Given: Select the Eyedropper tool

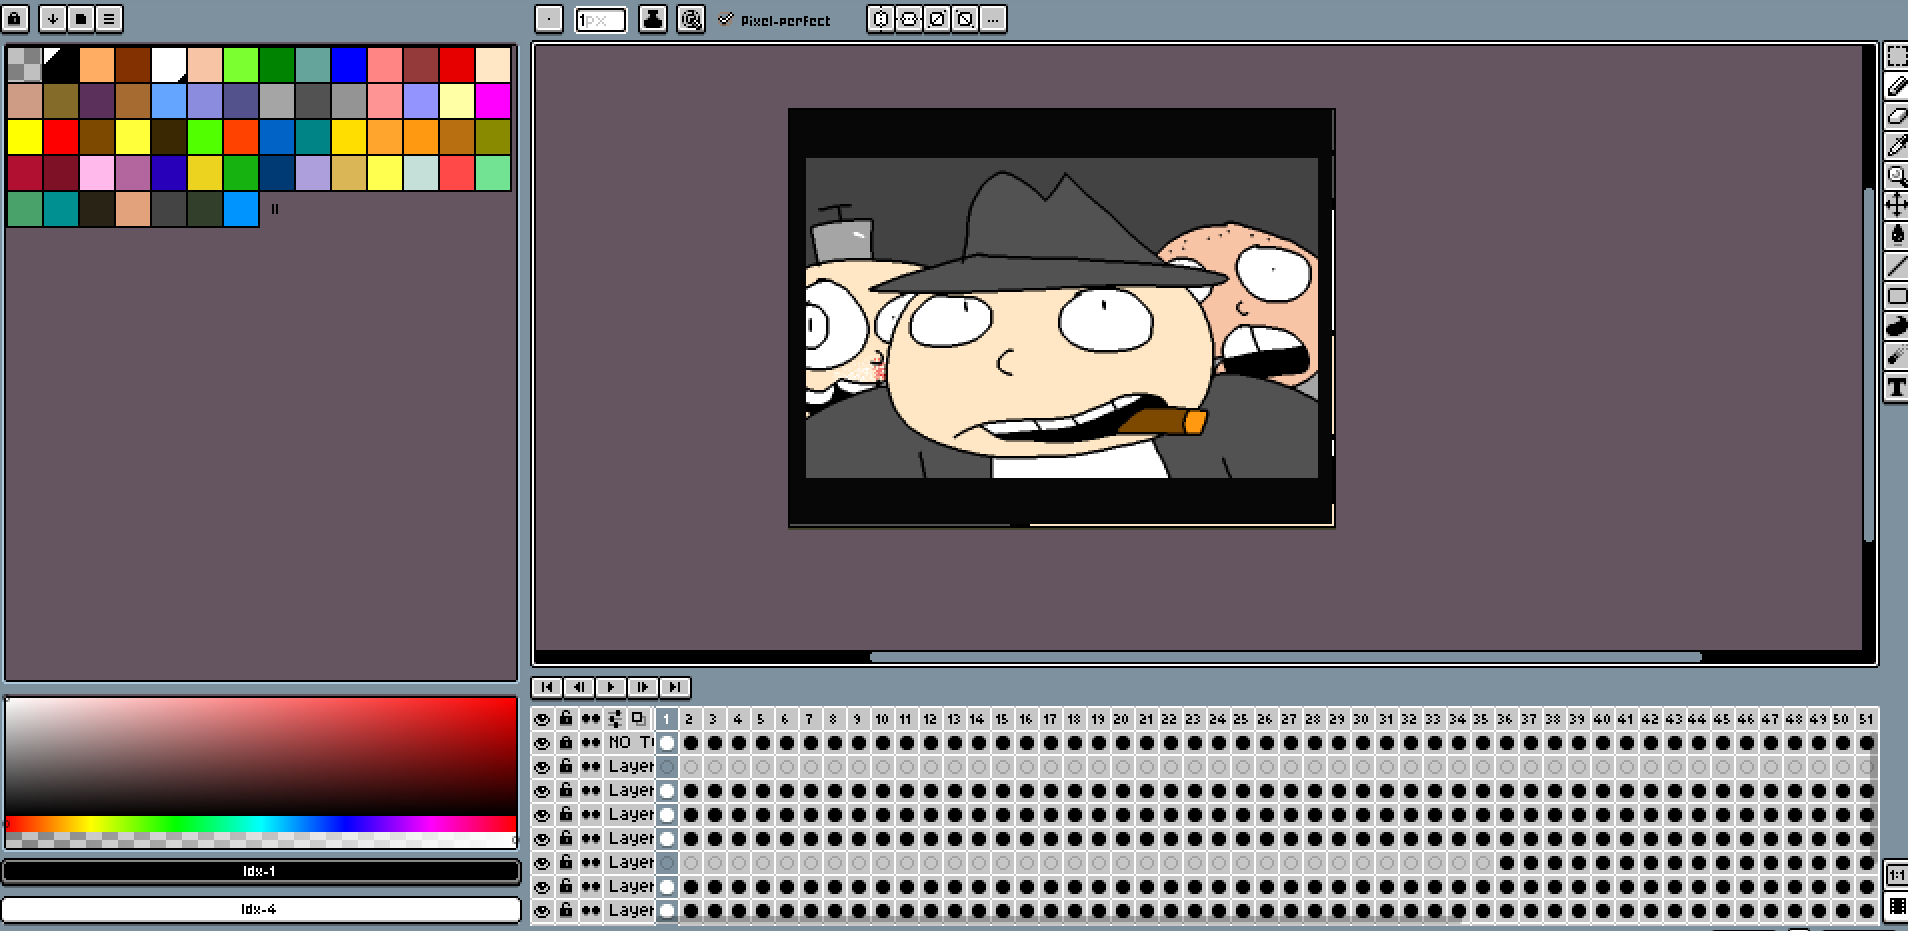Looking at the screenshot, I should (1896, 146).
